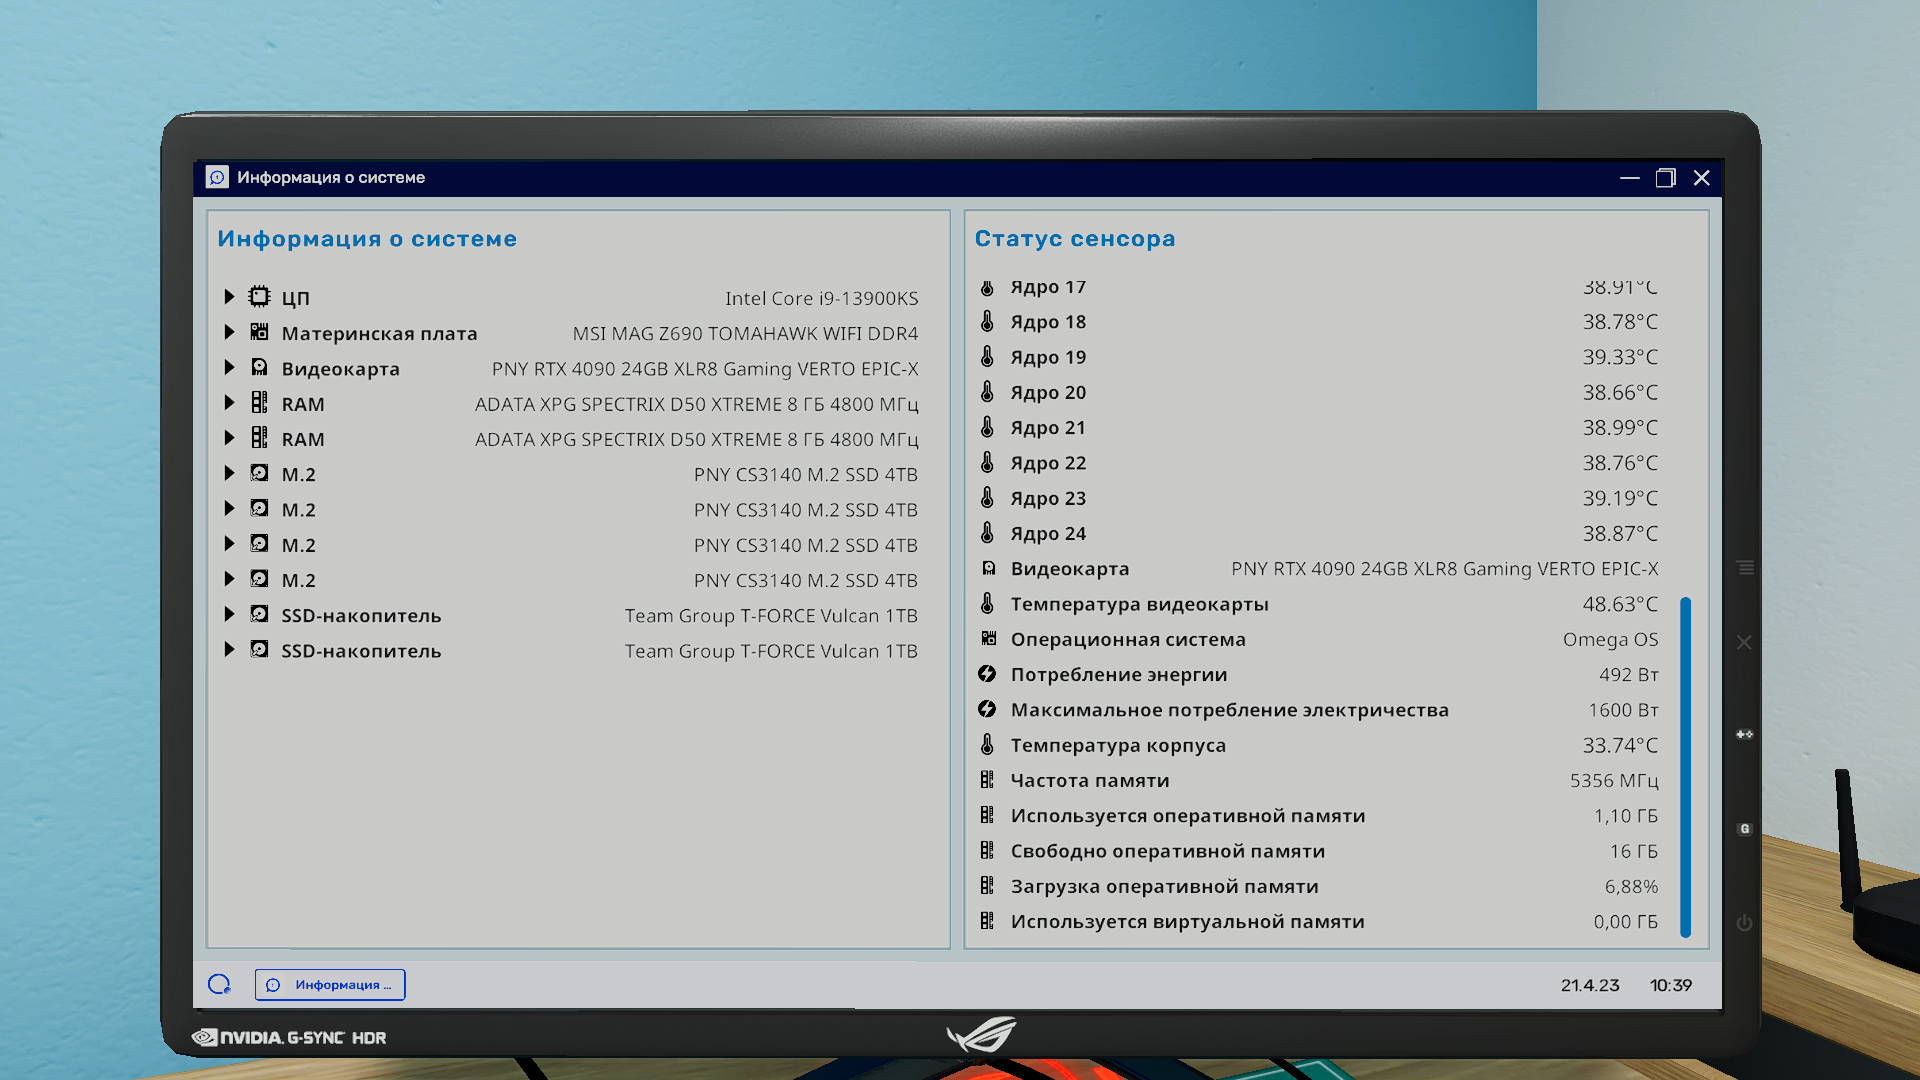The width and height of the screenshot is (1920, 1080).
Task: Click the Ядро 23 sensor row label
Action: (1048, 498)
